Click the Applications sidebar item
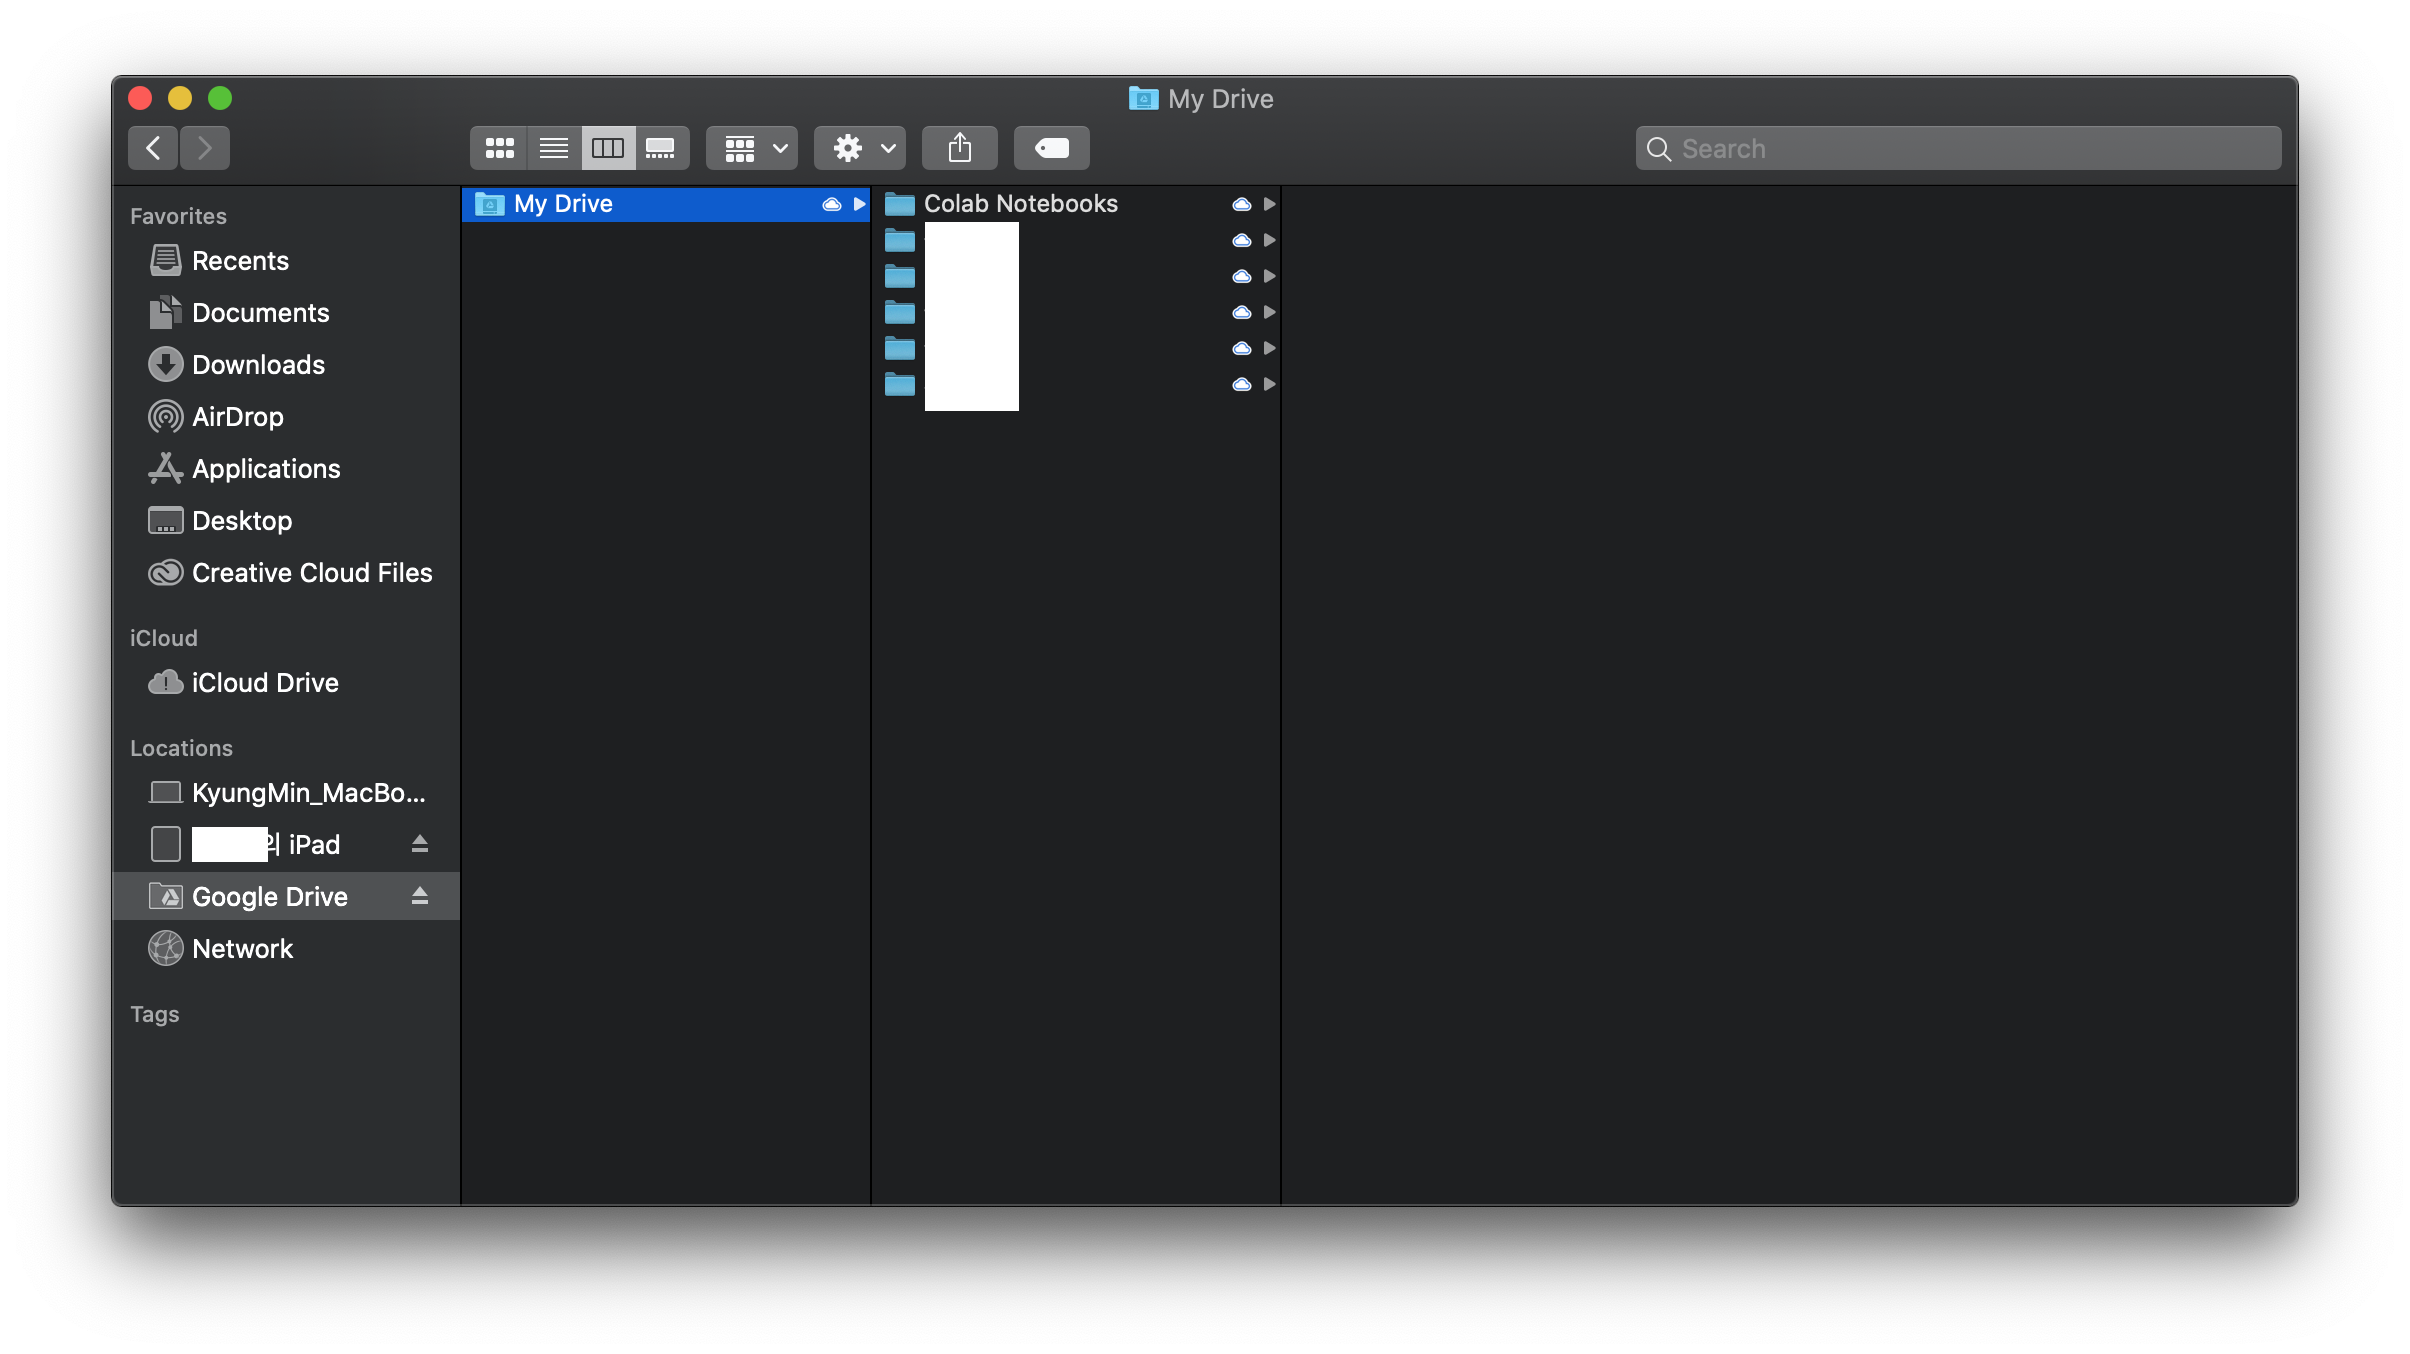2410x1354 pixels. (266, 469)
